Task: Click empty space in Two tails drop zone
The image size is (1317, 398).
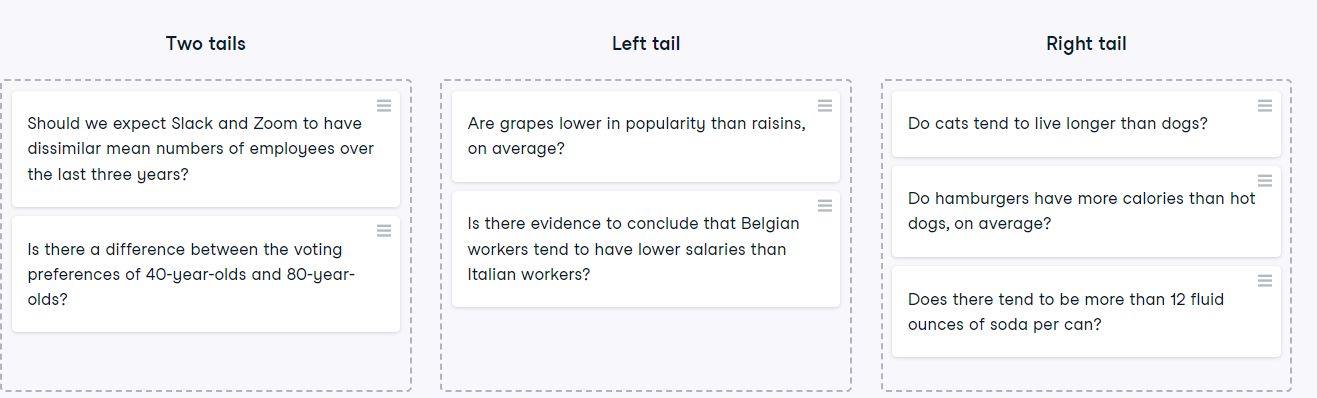Action: tap(206, 361)
